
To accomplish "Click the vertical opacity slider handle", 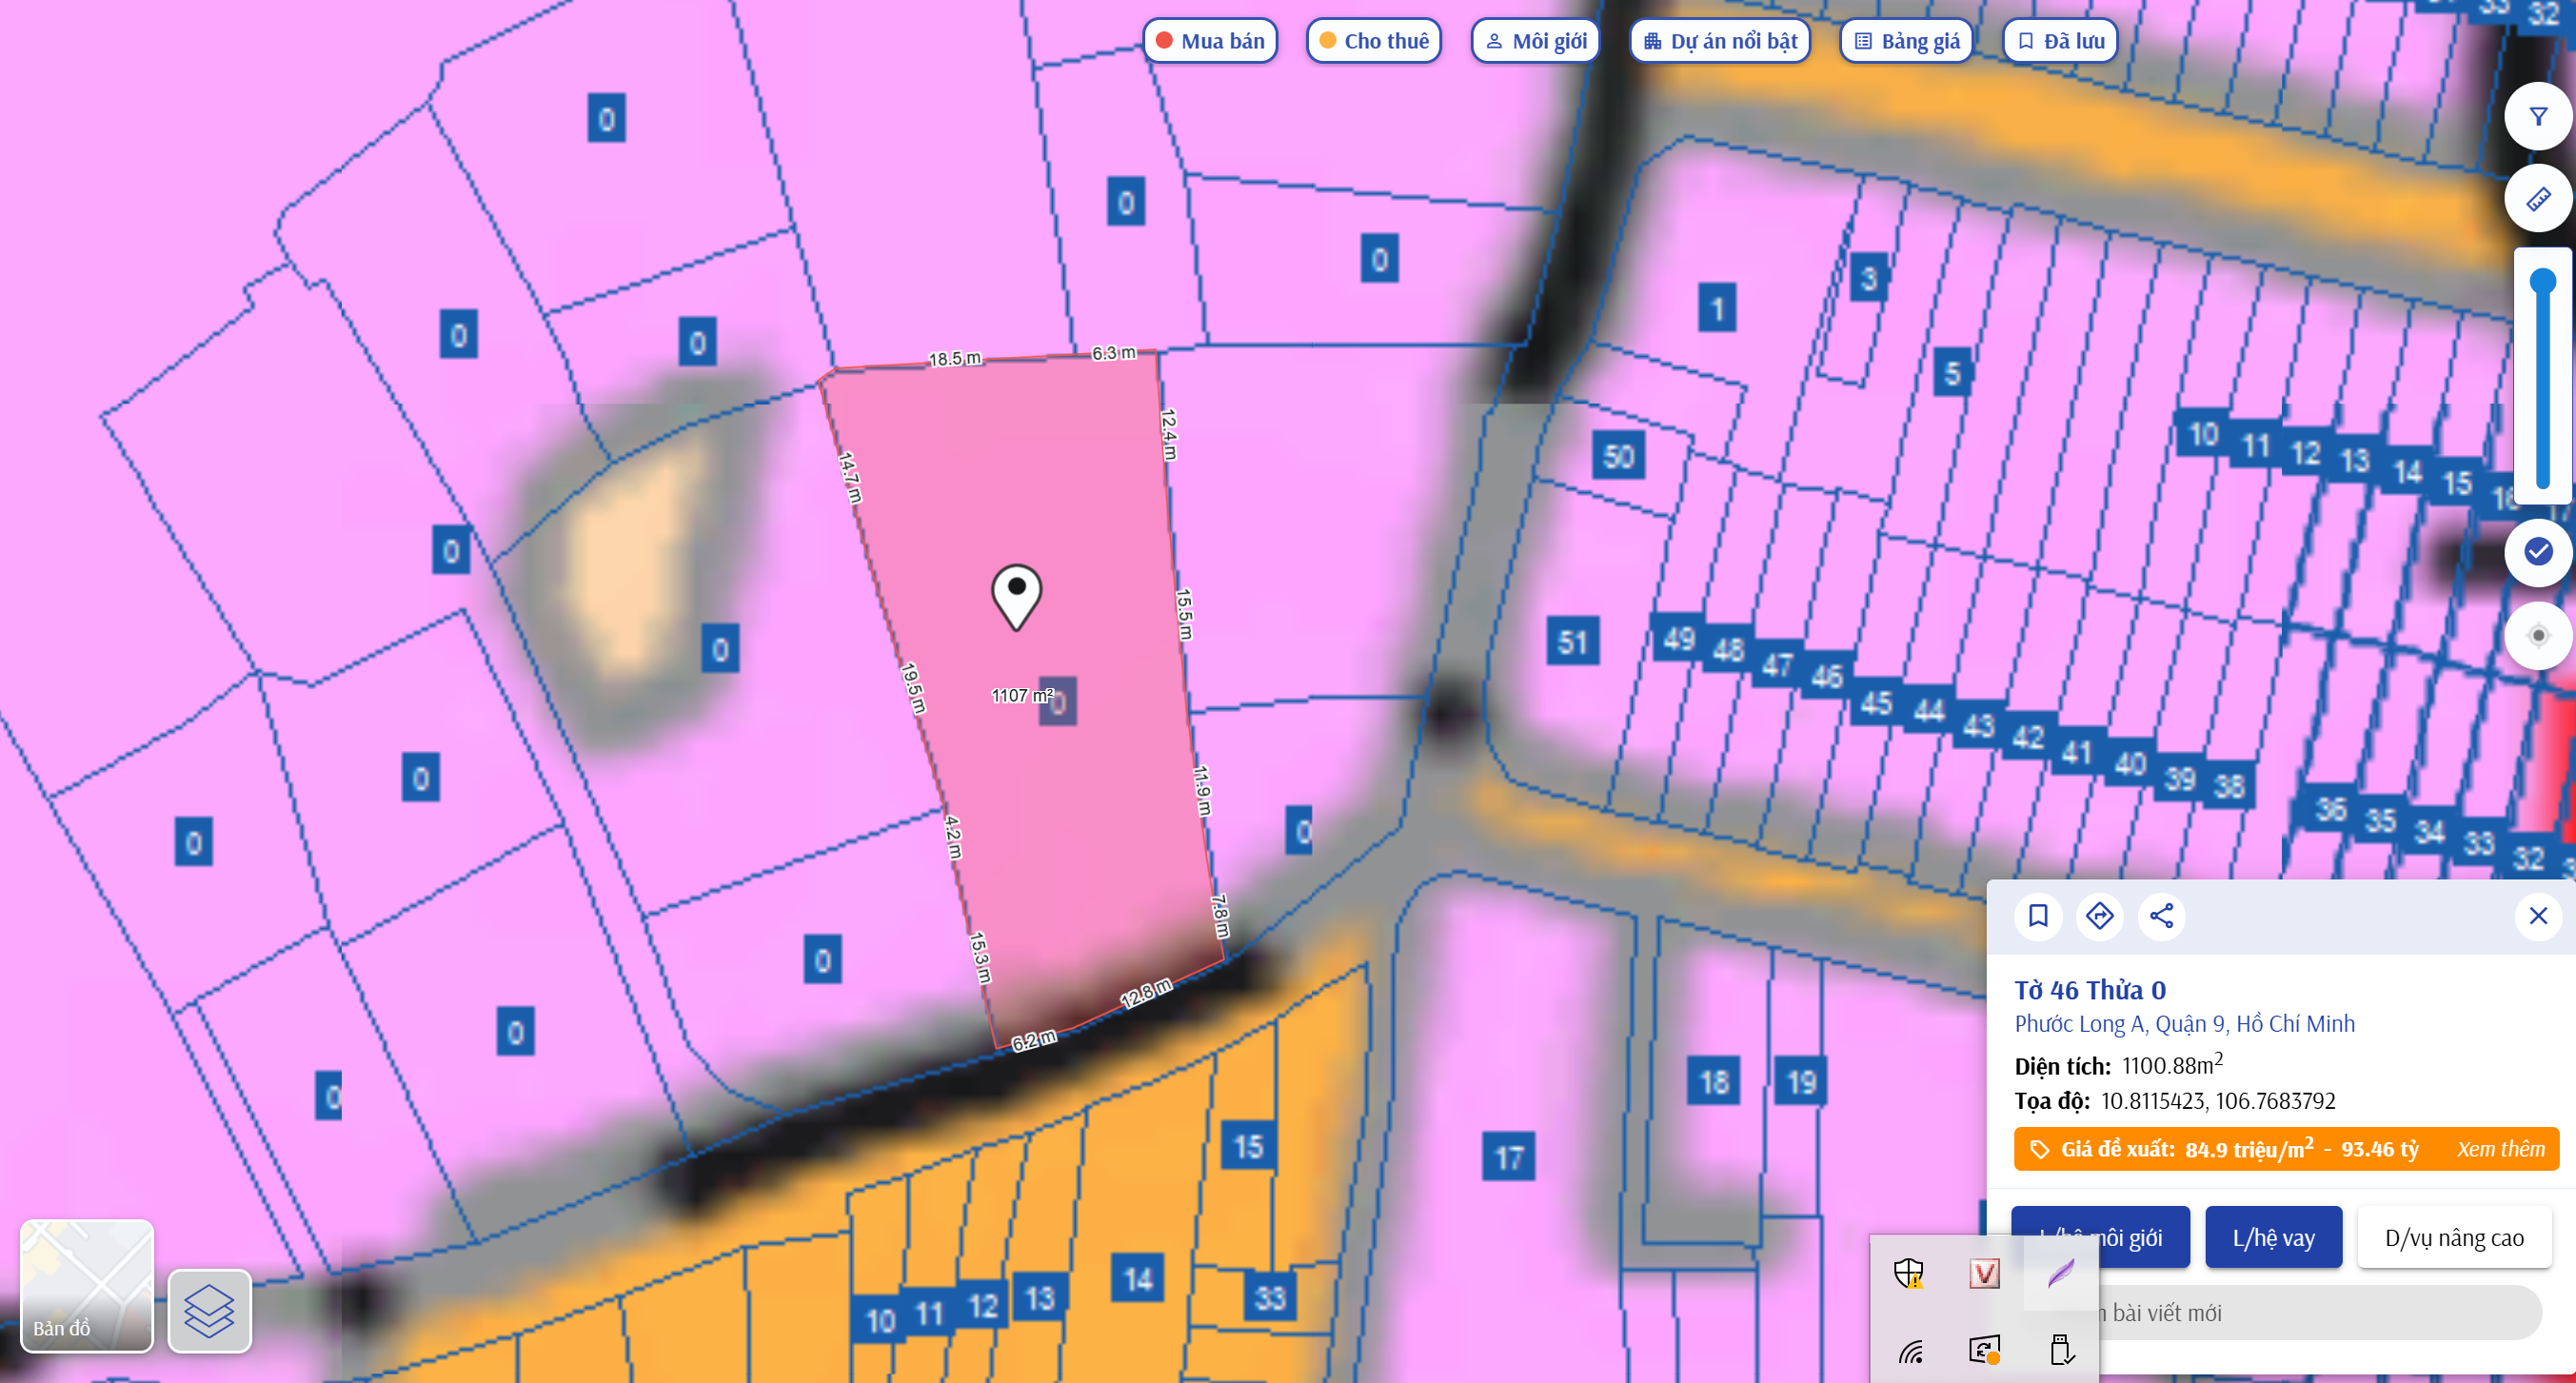I will (x=2542, y=282).
